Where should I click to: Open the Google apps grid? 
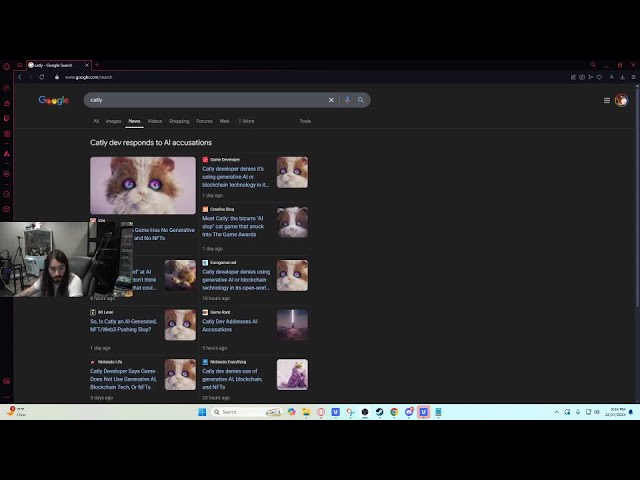(606, 100)
